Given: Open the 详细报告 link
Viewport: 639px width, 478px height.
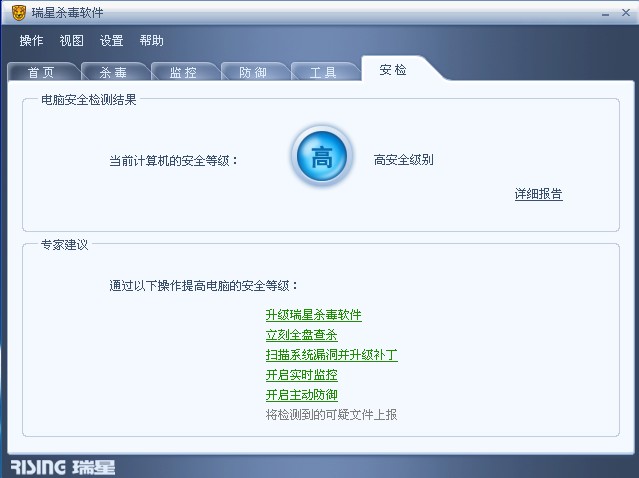Looking at the screenshot, I should coord(538,194).
